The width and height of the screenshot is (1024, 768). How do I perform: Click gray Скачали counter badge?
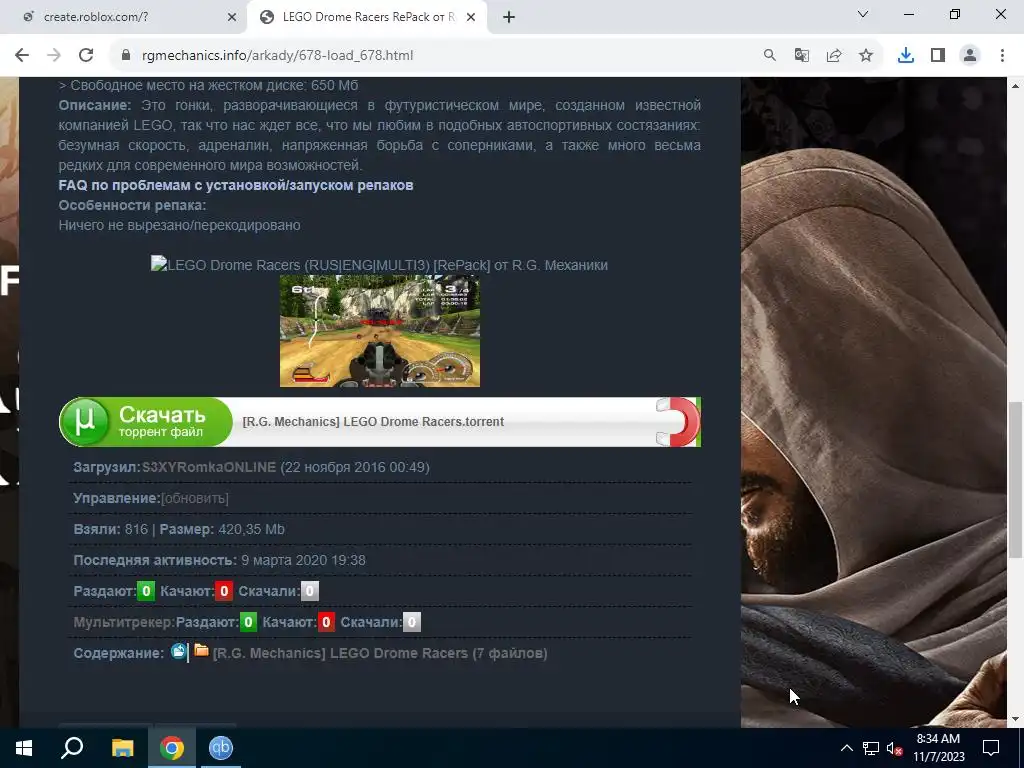point(310,592)
